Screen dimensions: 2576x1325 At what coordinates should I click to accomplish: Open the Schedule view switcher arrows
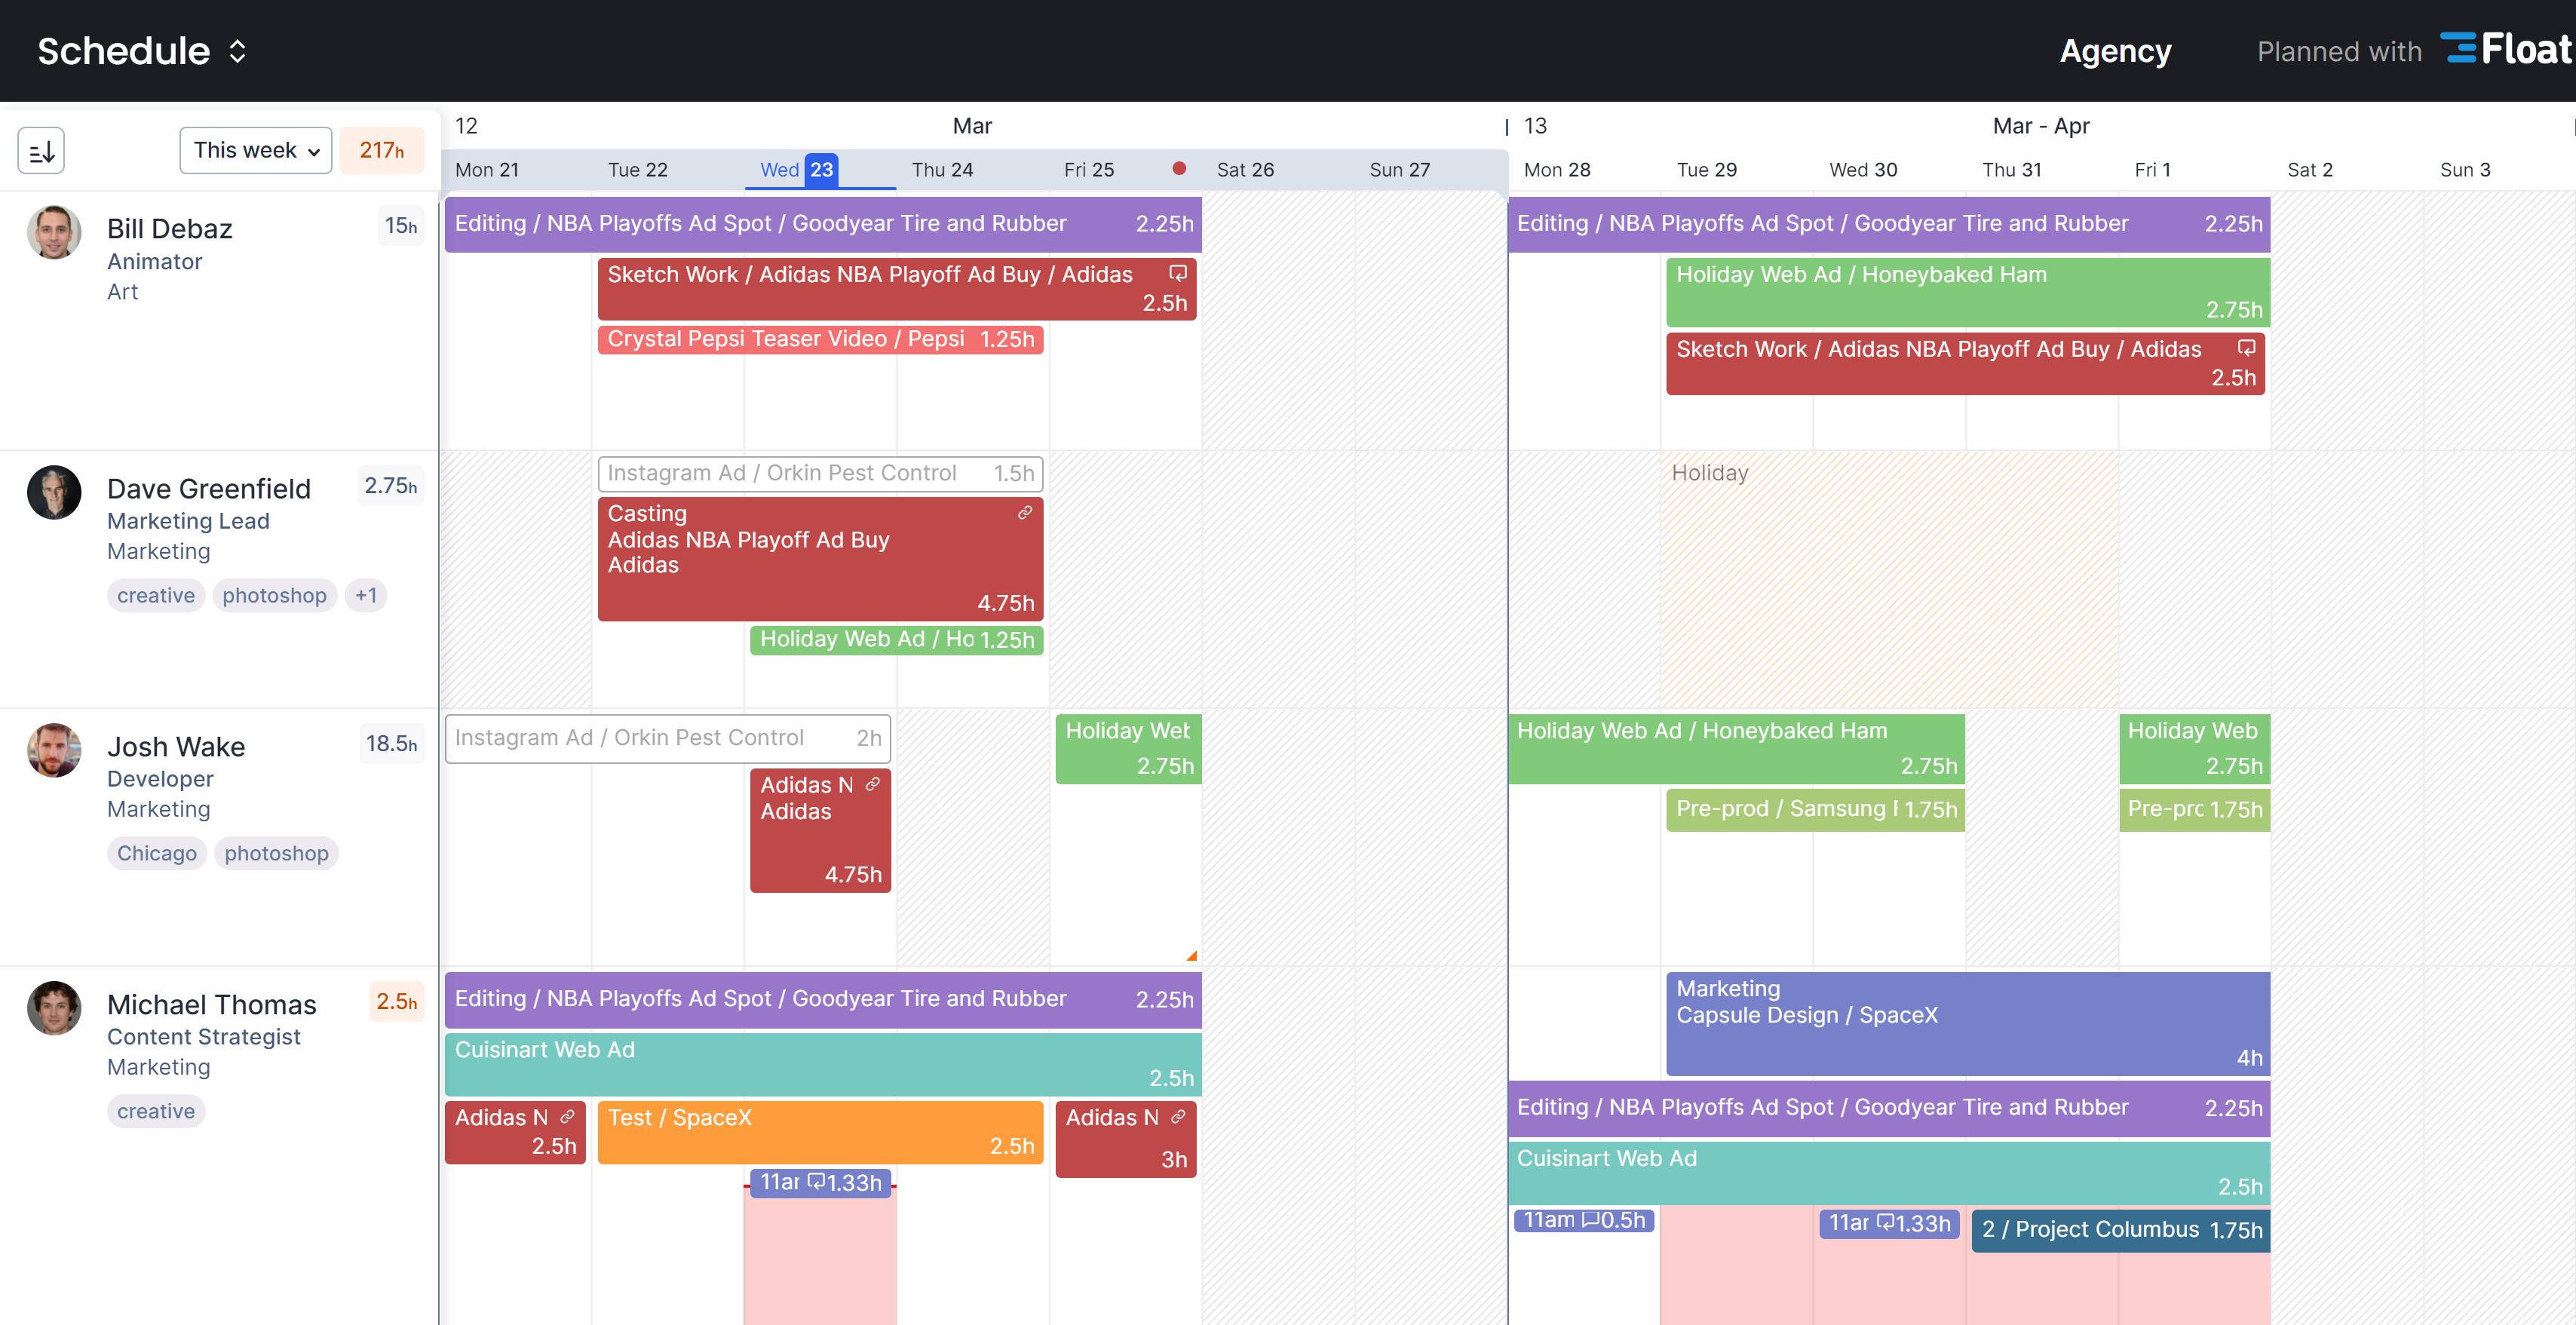pyautogui.click(x=237, y=51)
